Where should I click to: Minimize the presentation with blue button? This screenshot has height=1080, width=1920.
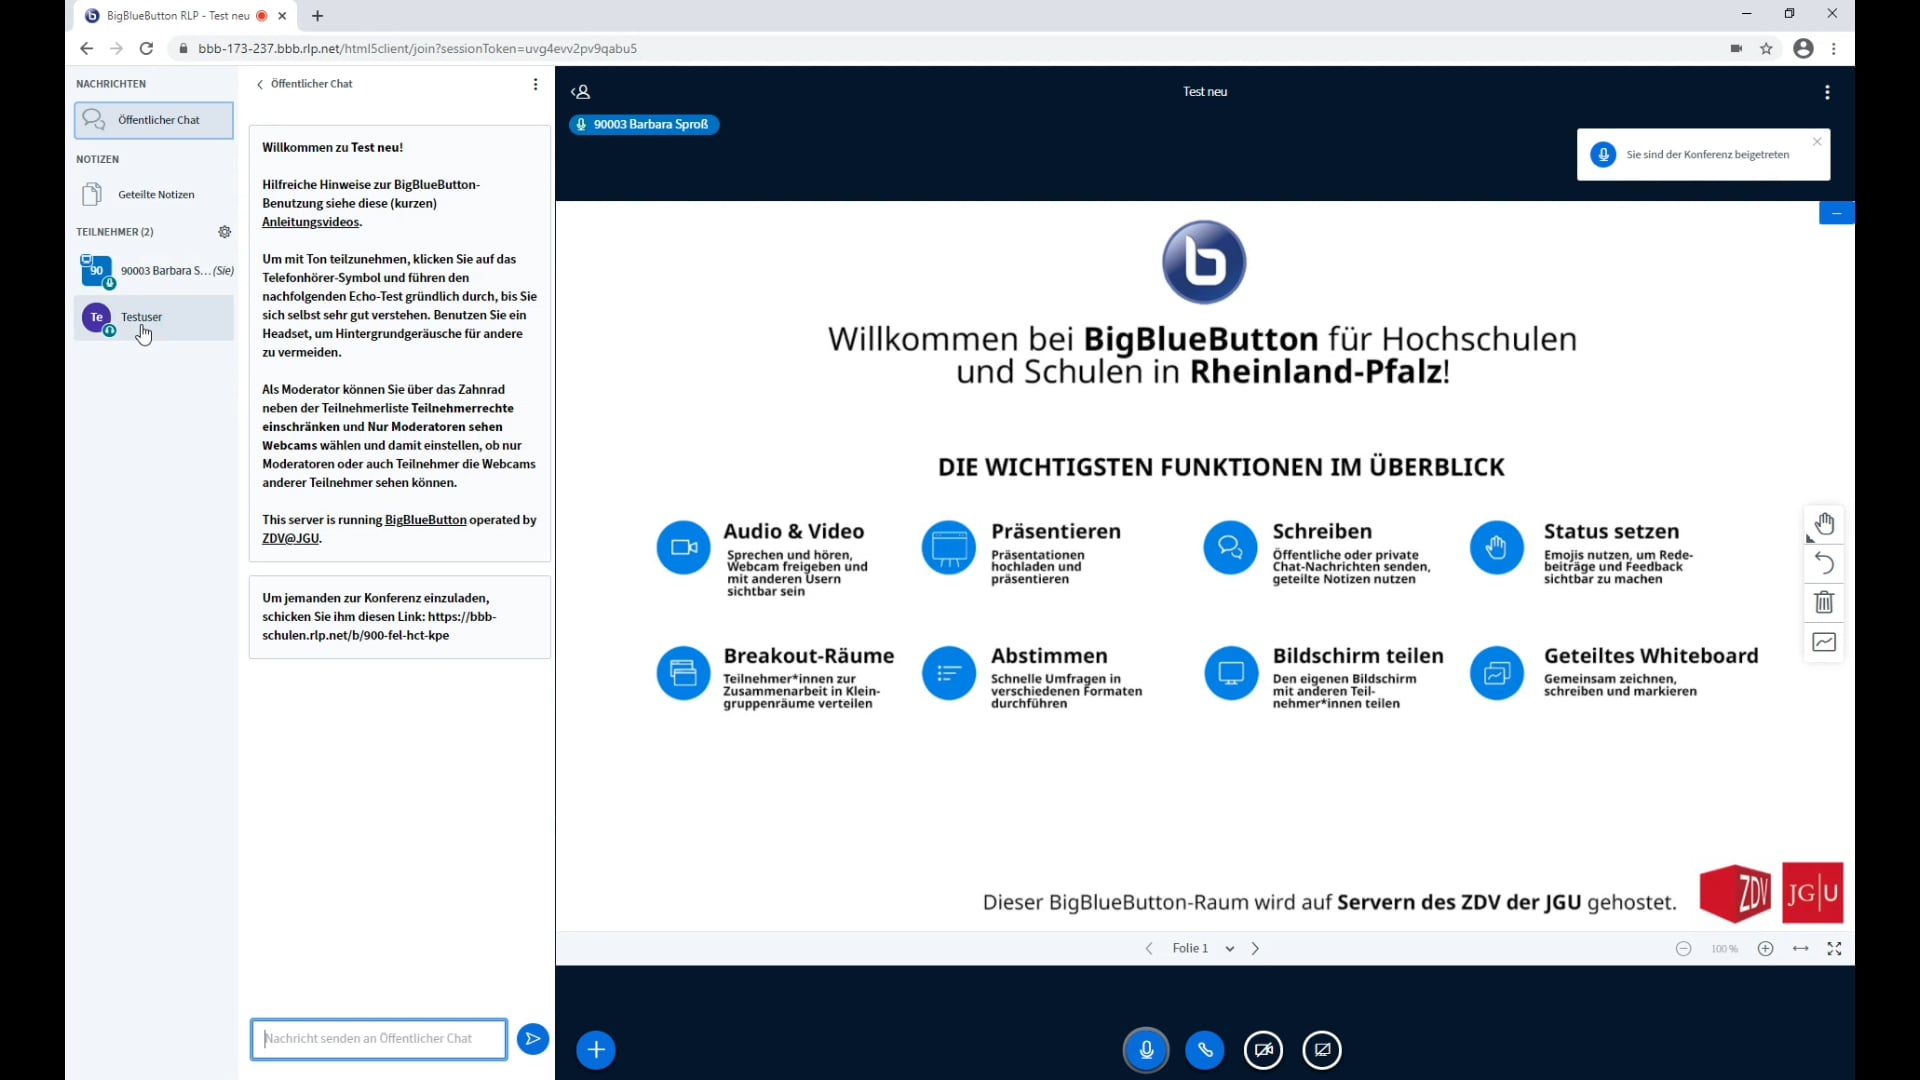point(1836,213)
